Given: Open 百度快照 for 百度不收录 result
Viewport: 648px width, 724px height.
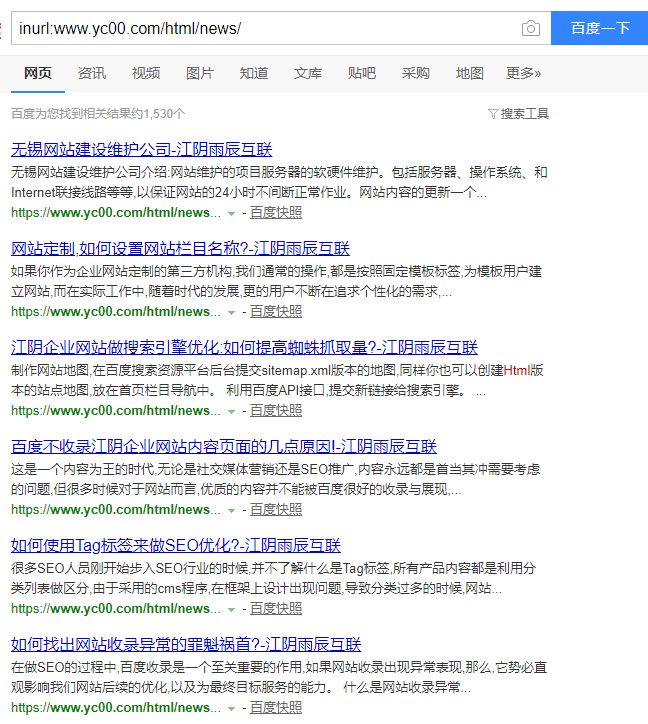Looking at the screenshot, I should (x=276, y=510).
